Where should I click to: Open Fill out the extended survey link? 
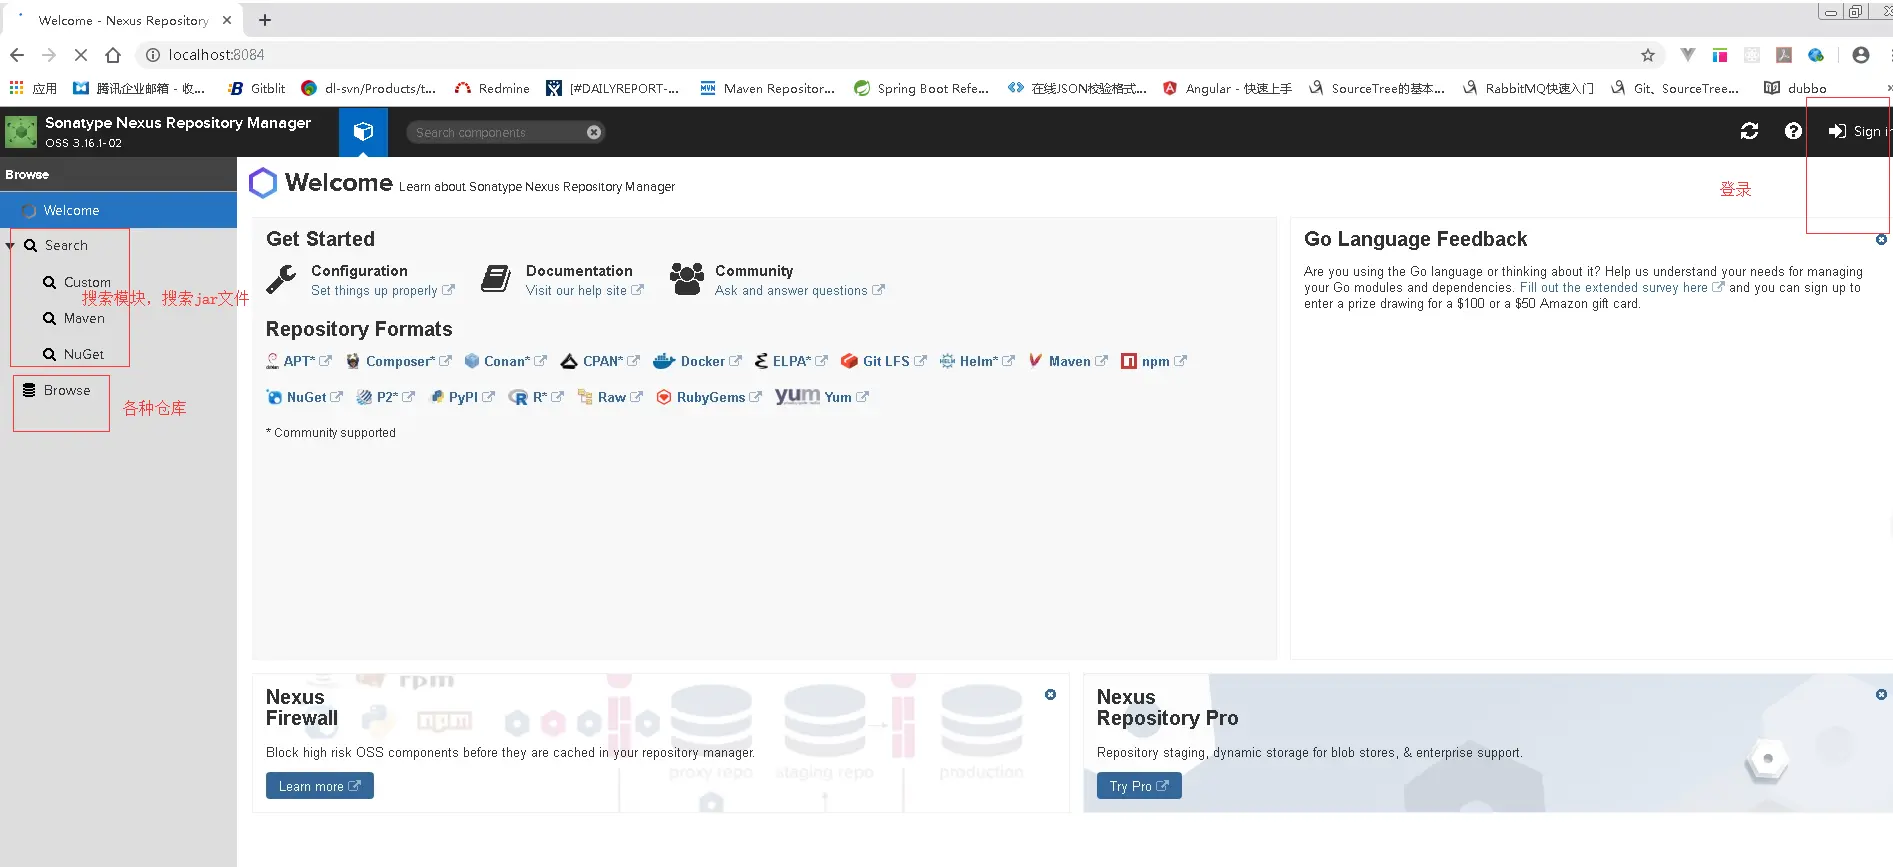[1621, 287]
